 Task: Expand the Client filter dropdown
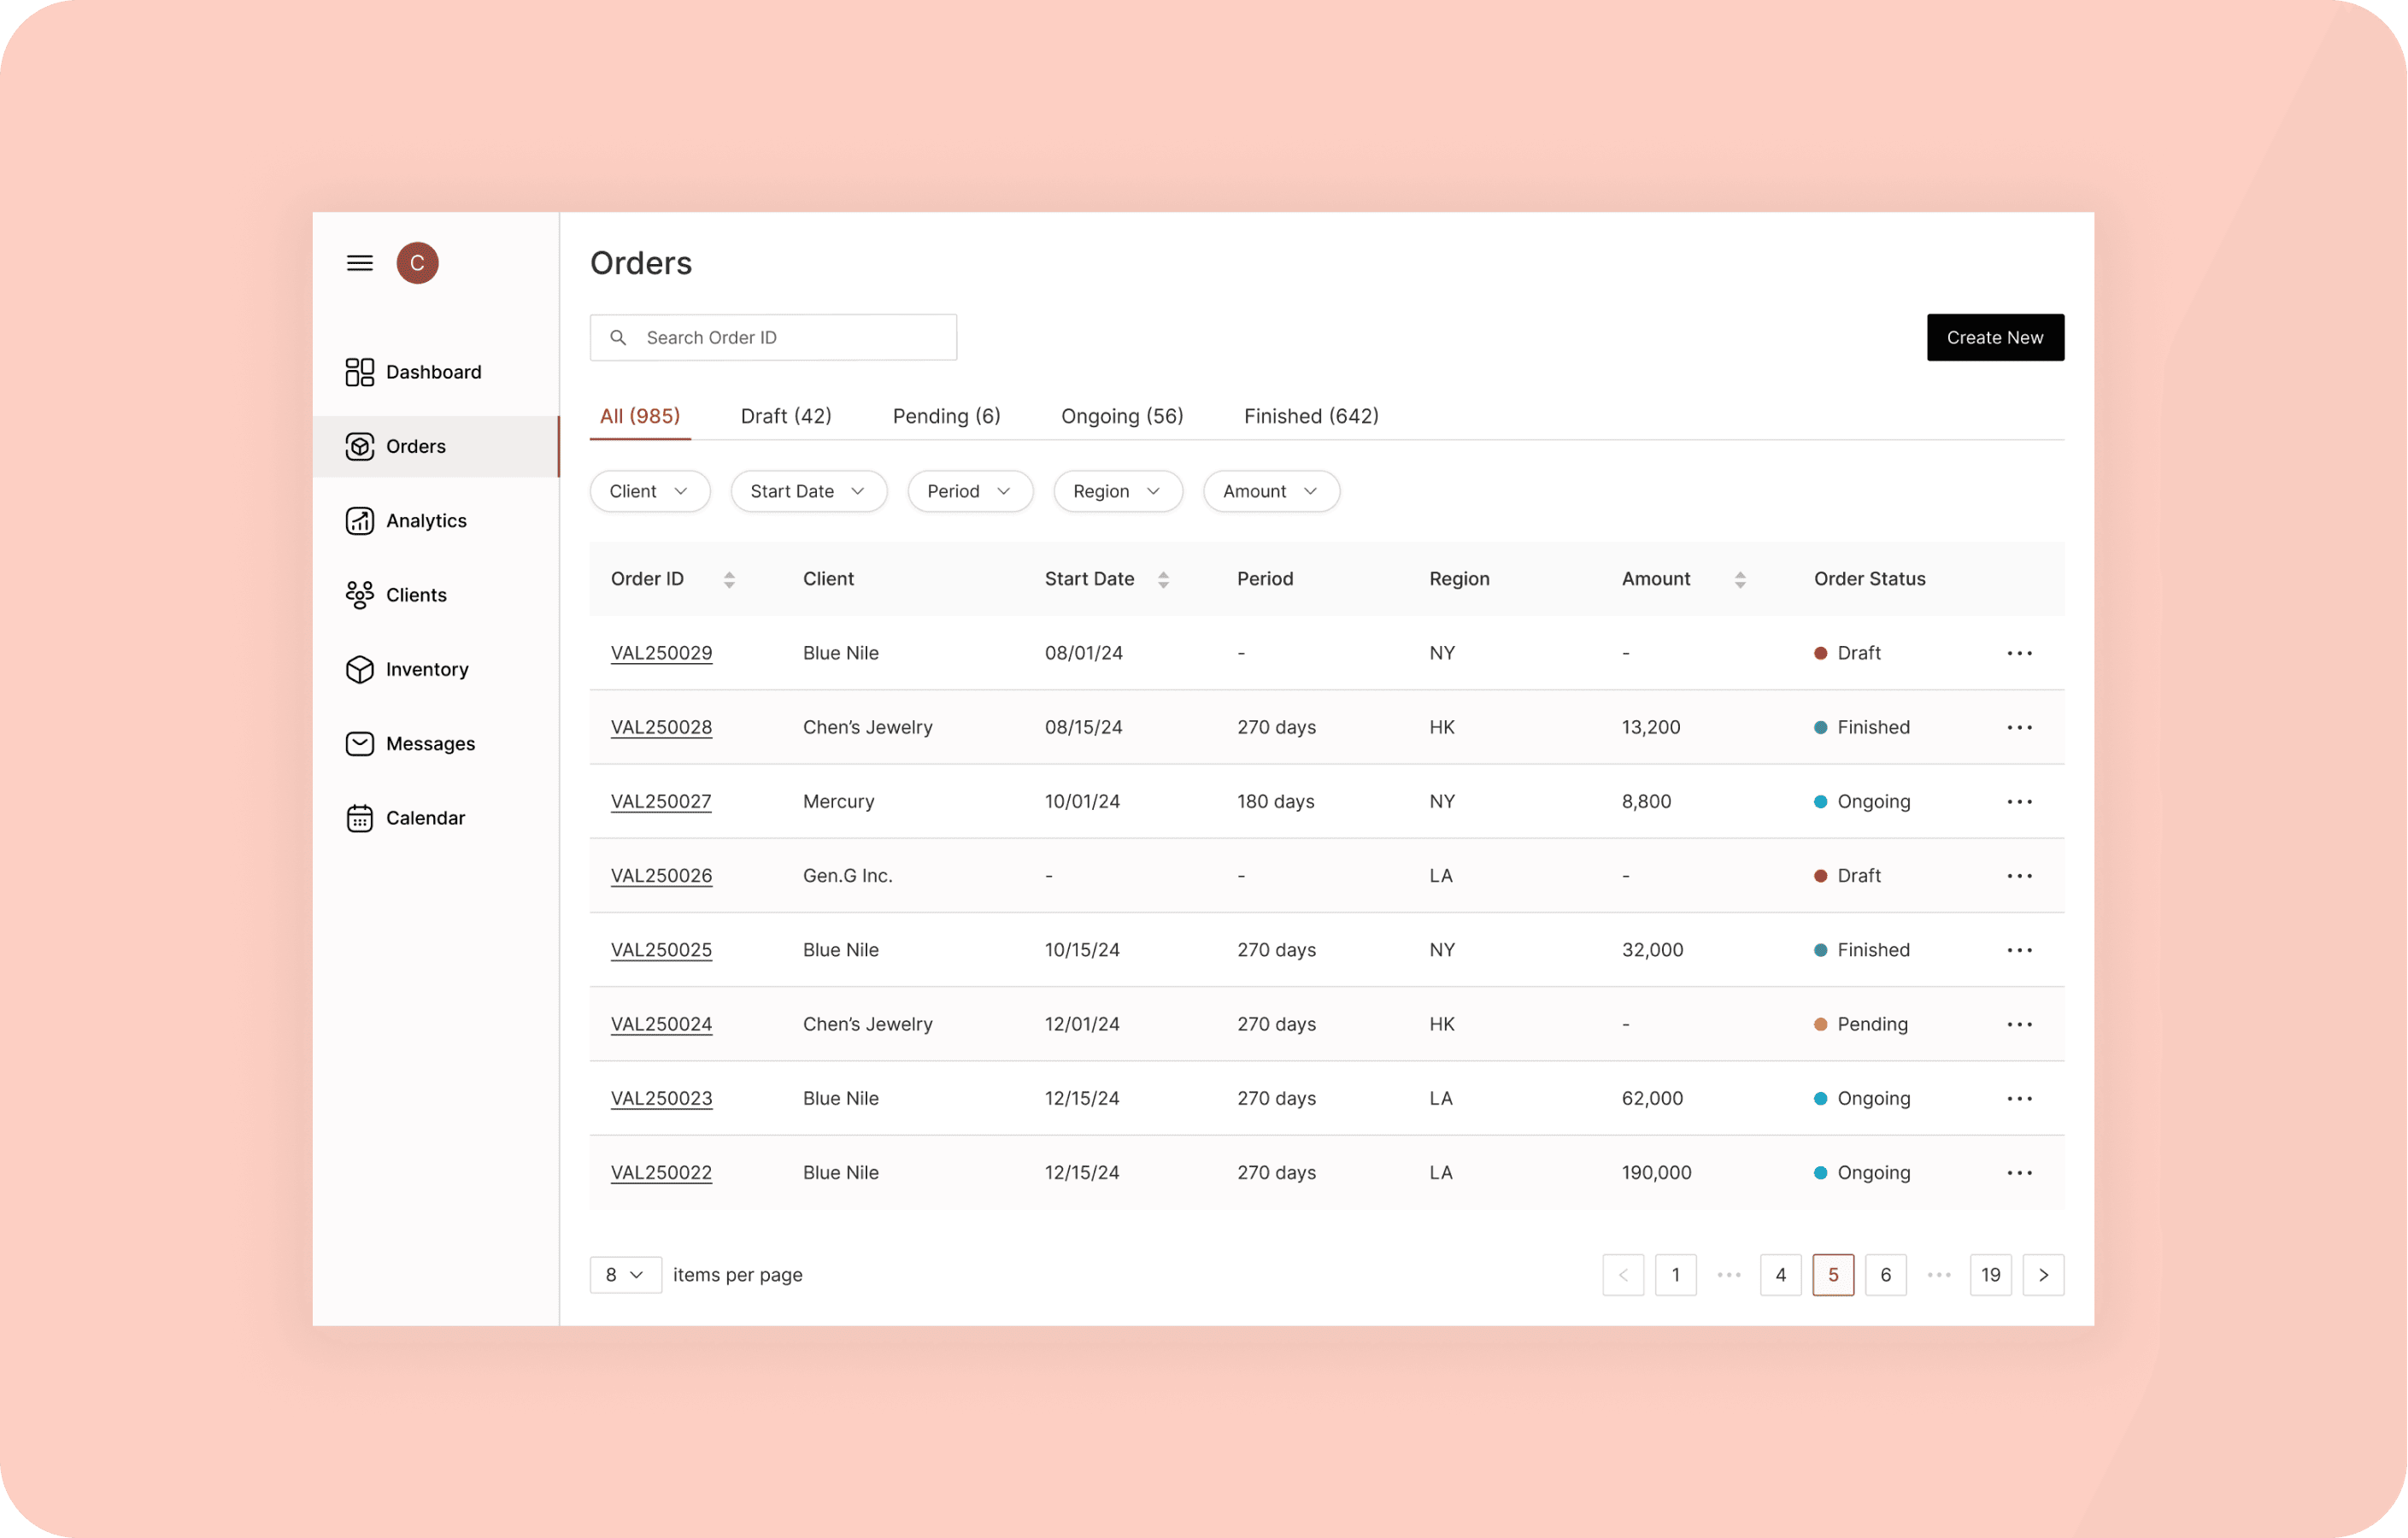point(649,491)
